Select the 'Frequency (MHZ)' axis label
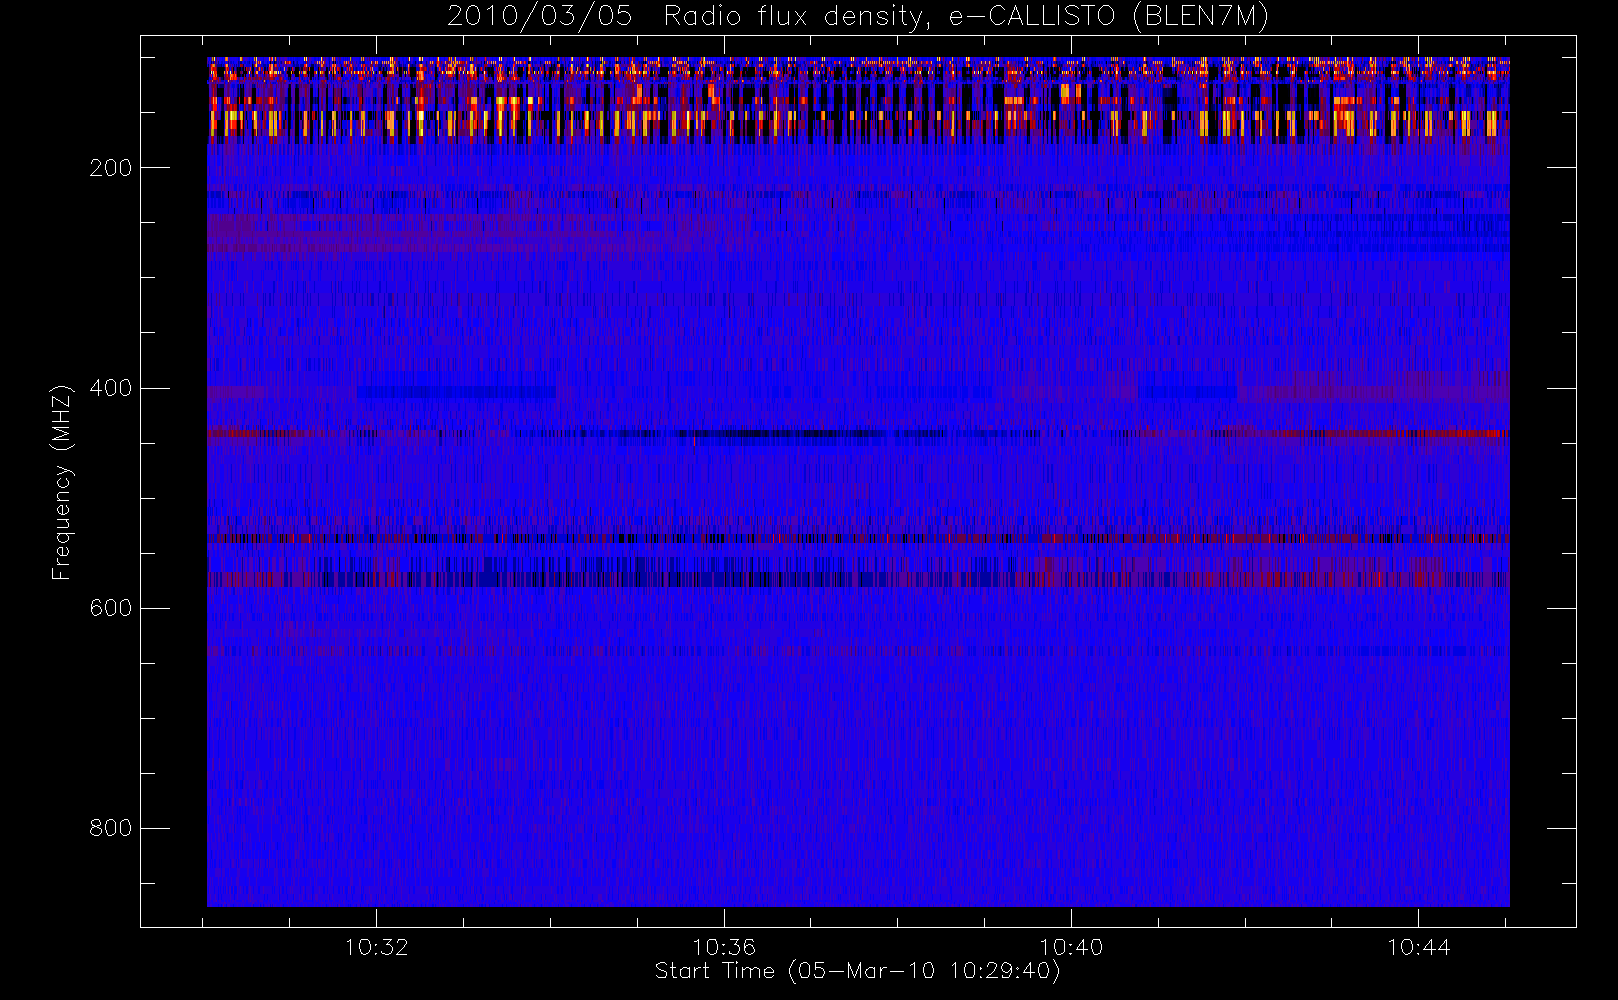 pos(62,482)
